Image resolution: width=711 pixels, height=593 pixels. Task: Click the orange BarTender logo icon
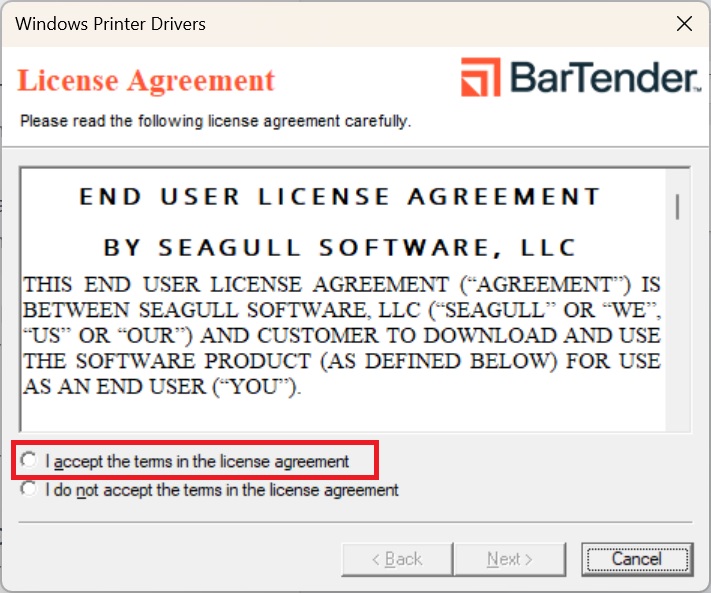pyautogui.click(x=480, y=77)
